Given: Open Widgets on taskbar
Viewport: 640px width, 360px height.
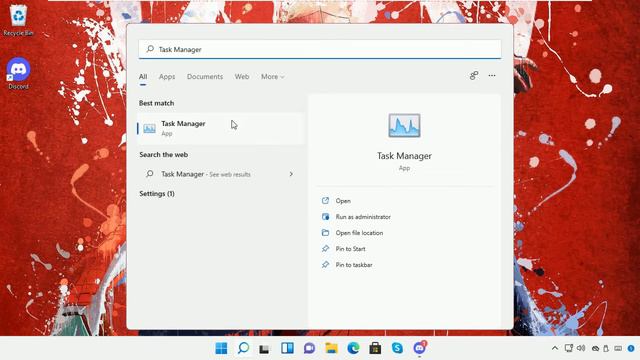Looking at the screenshot, I should click(x=287, y=348).
